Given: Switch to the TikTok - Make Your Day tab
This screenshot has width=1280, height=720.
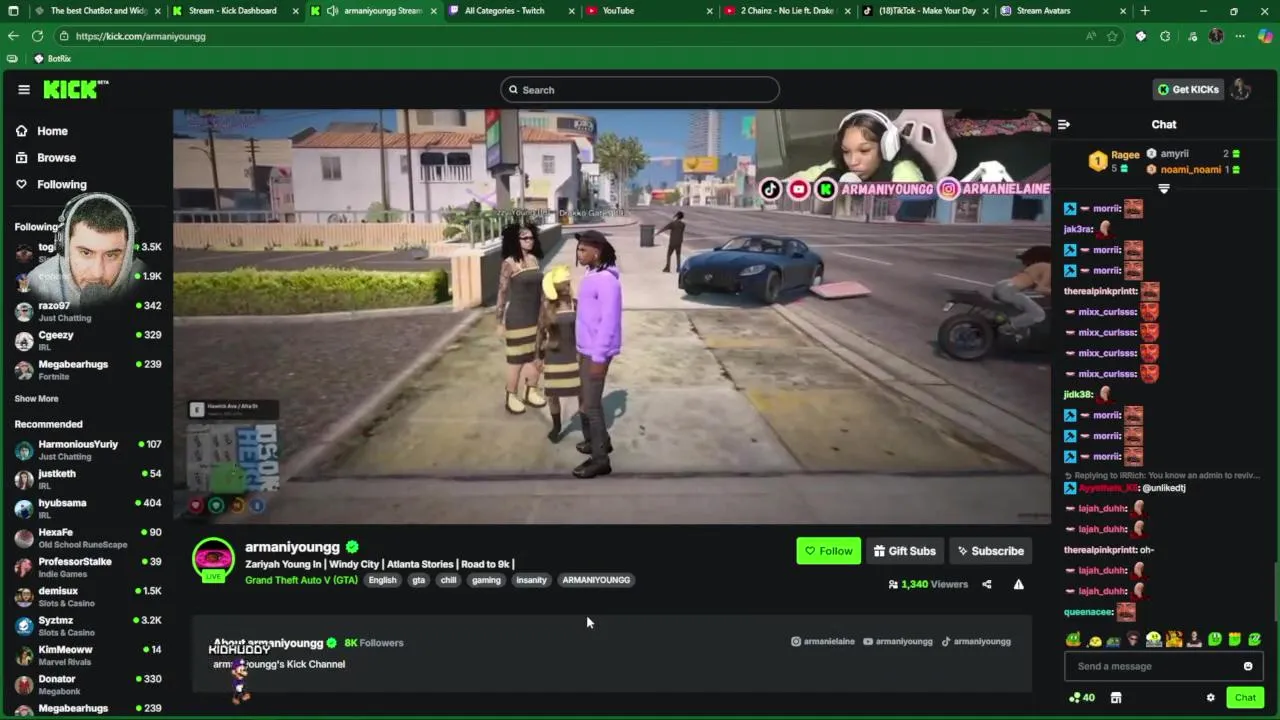Looking at the screenshot, I should pos(924,11).
